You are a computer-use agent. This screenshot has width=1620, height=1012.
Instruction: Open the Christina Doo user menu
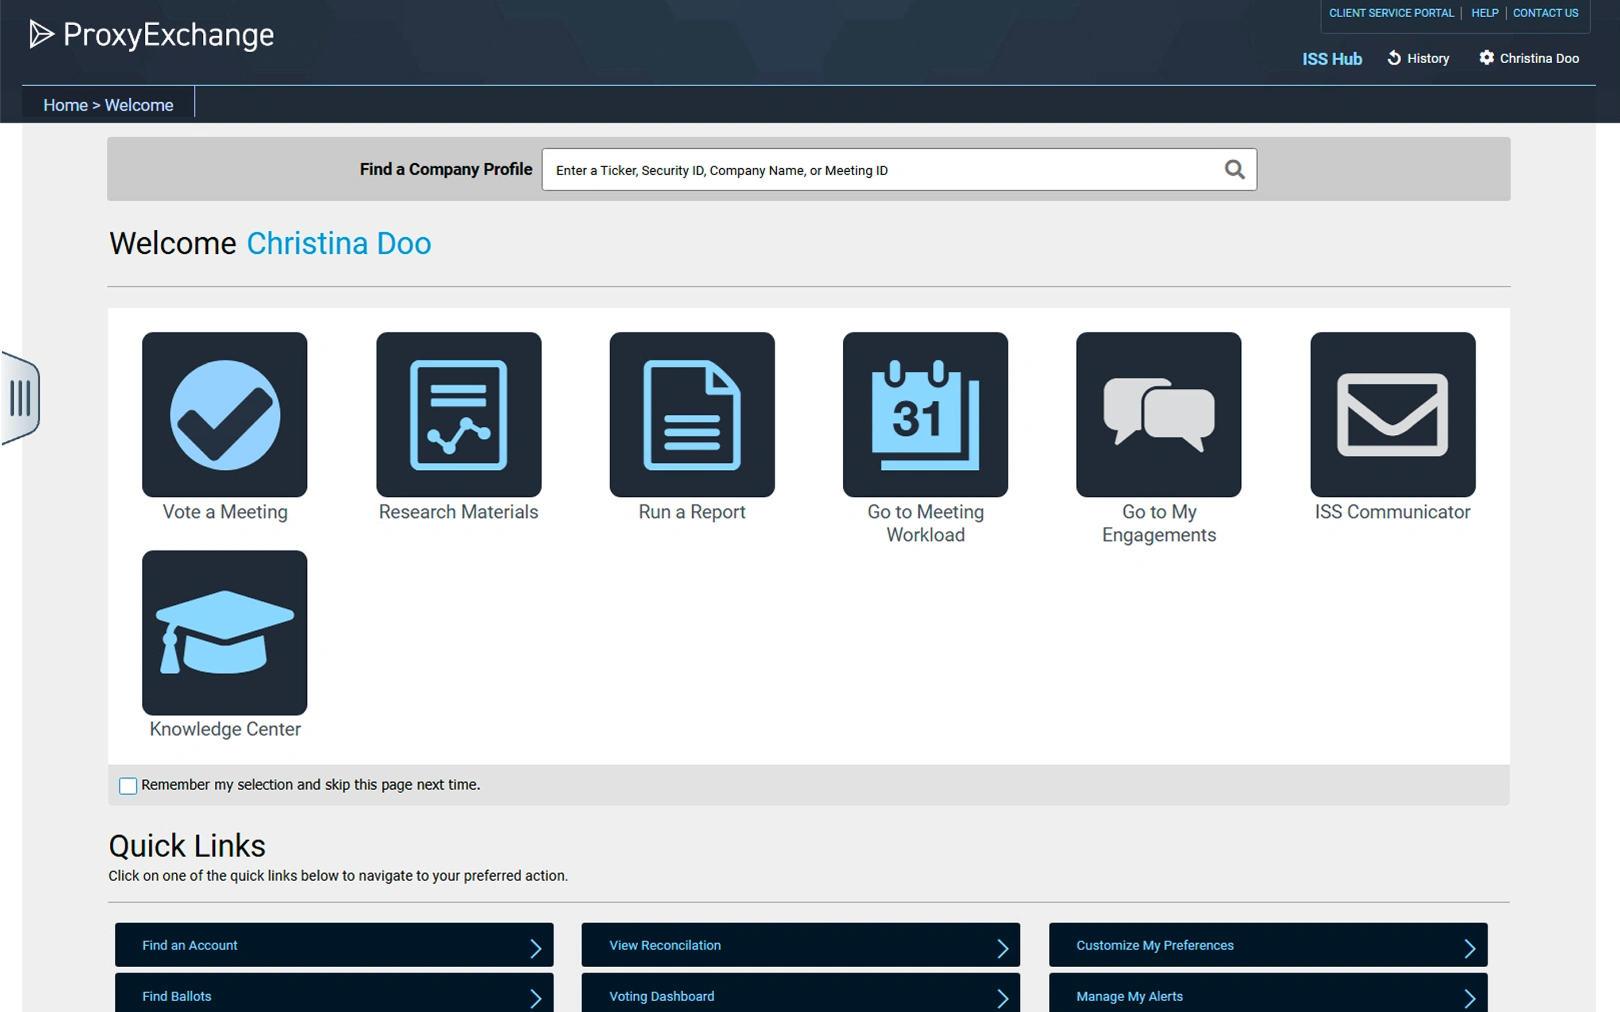(x=1529, y=58)
